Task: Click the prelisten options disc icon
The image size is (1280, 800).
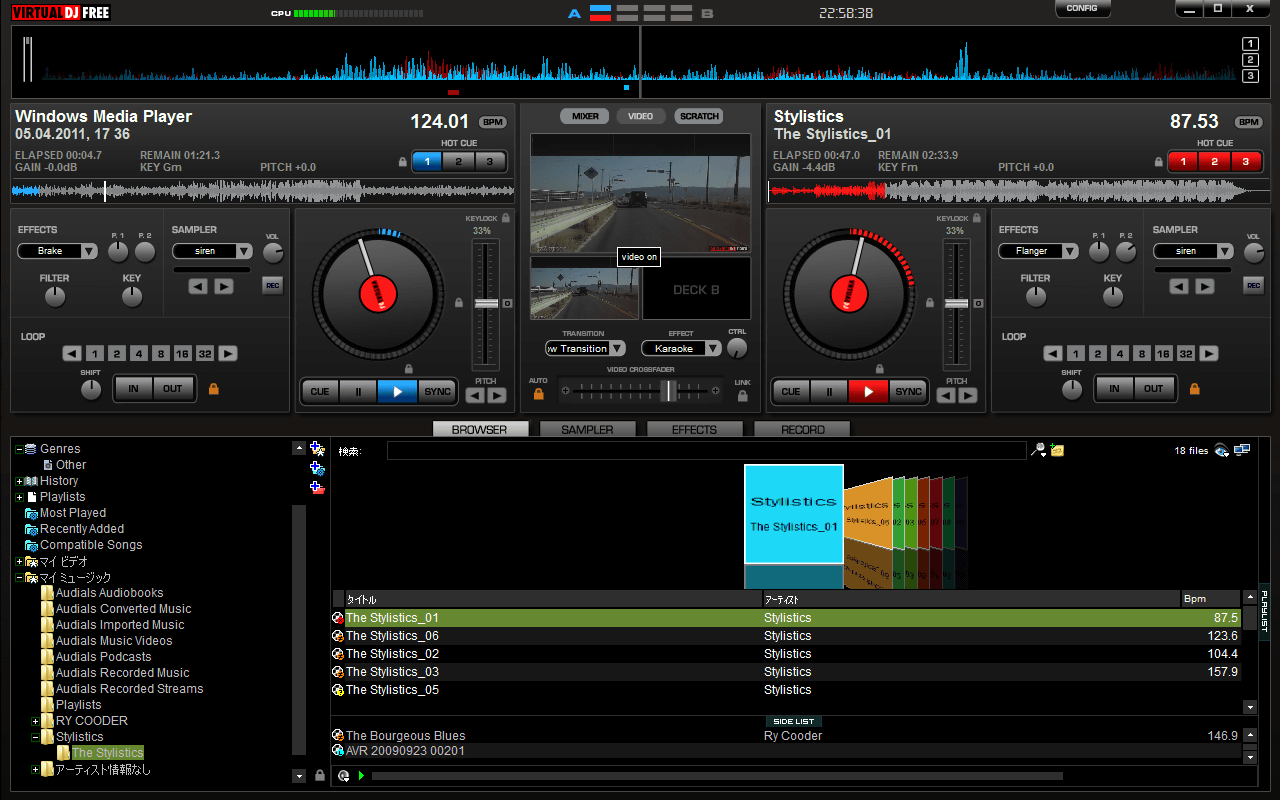Action: coord(343,775)
